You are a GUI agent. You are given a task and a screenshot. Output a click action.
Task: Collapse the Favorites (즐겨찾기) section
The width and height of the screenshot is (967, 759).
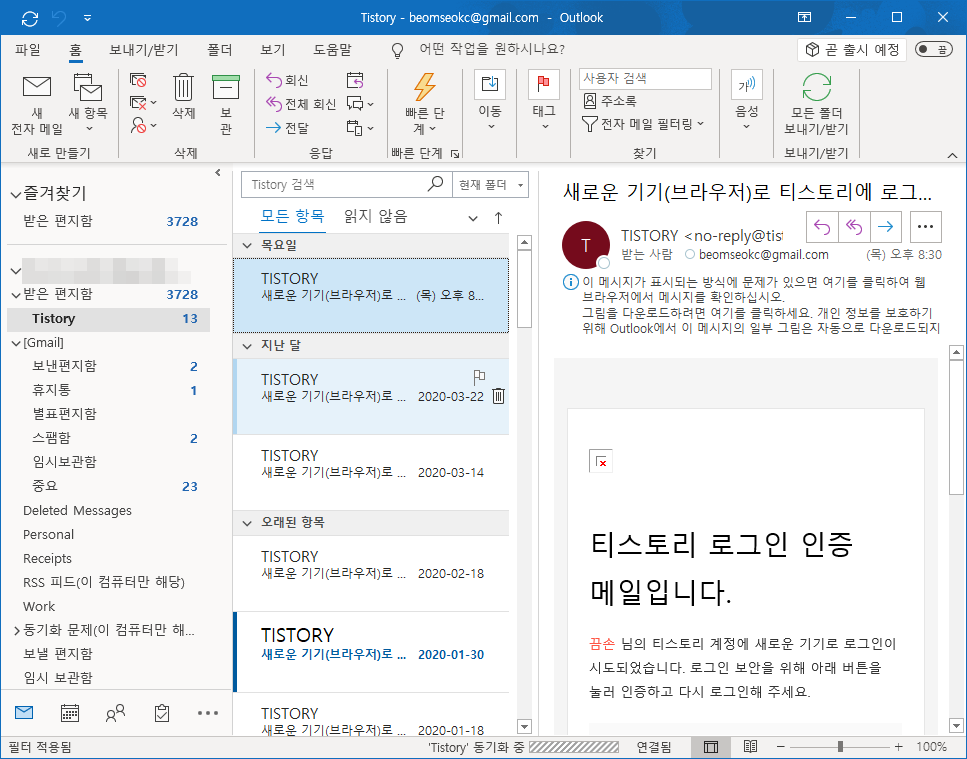coord(15,195)
